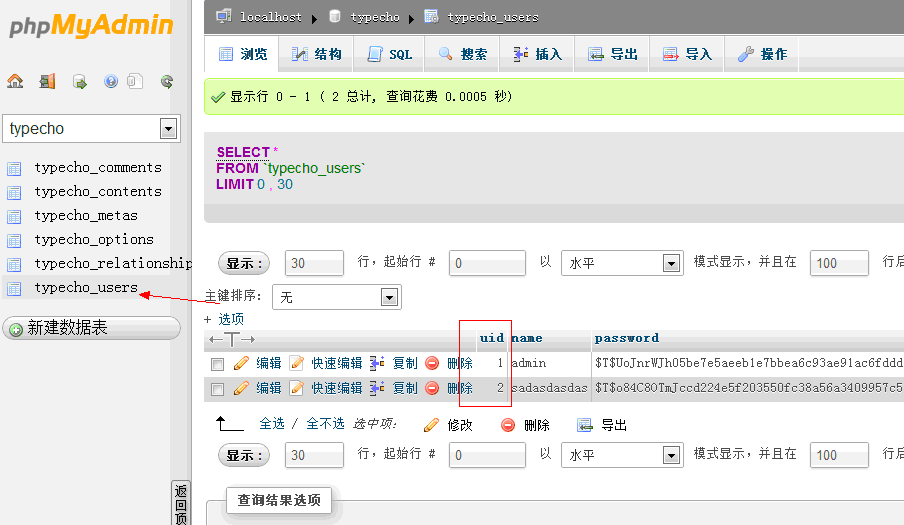Open SQL documentation page icon
This screenshot has height=525, width=904.
point(135,82)
